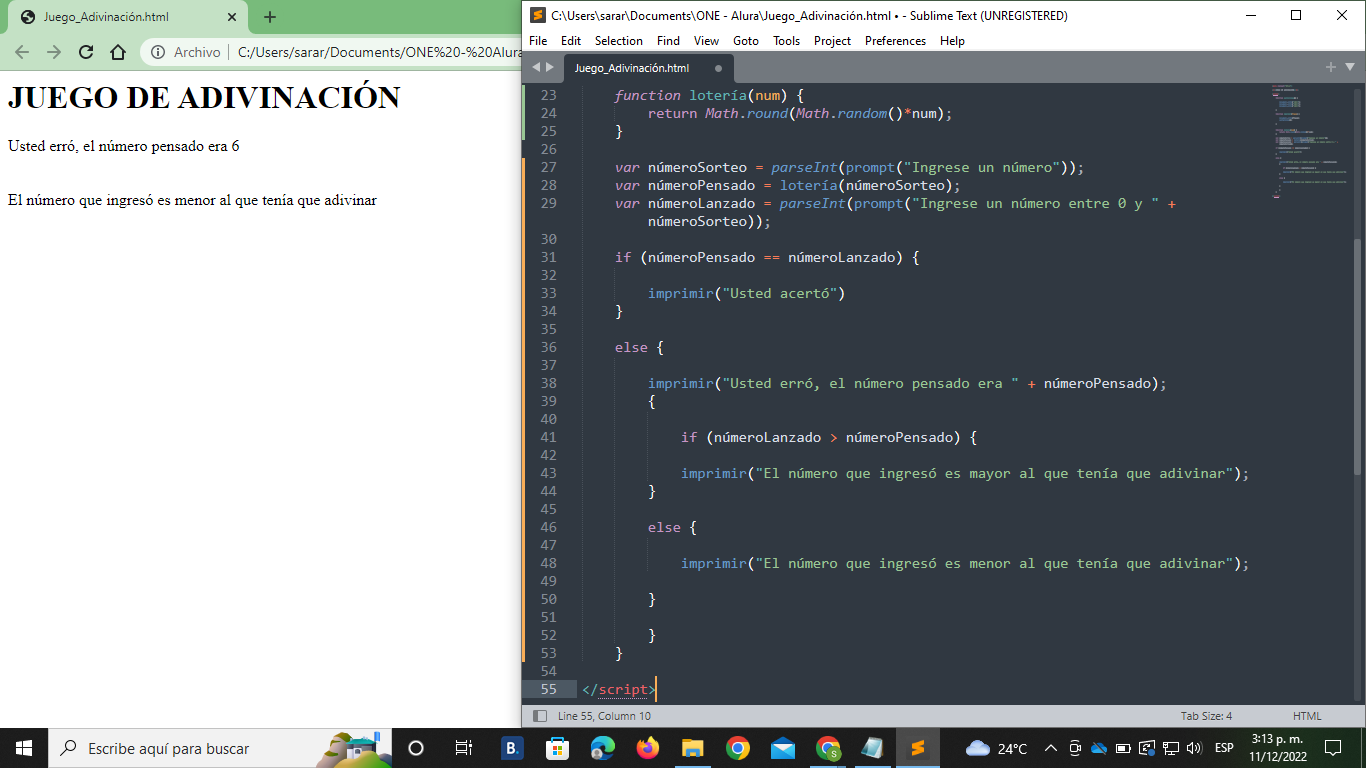Show hidden system tray icons
The image size is (1366, 768).
point(1051,748)
